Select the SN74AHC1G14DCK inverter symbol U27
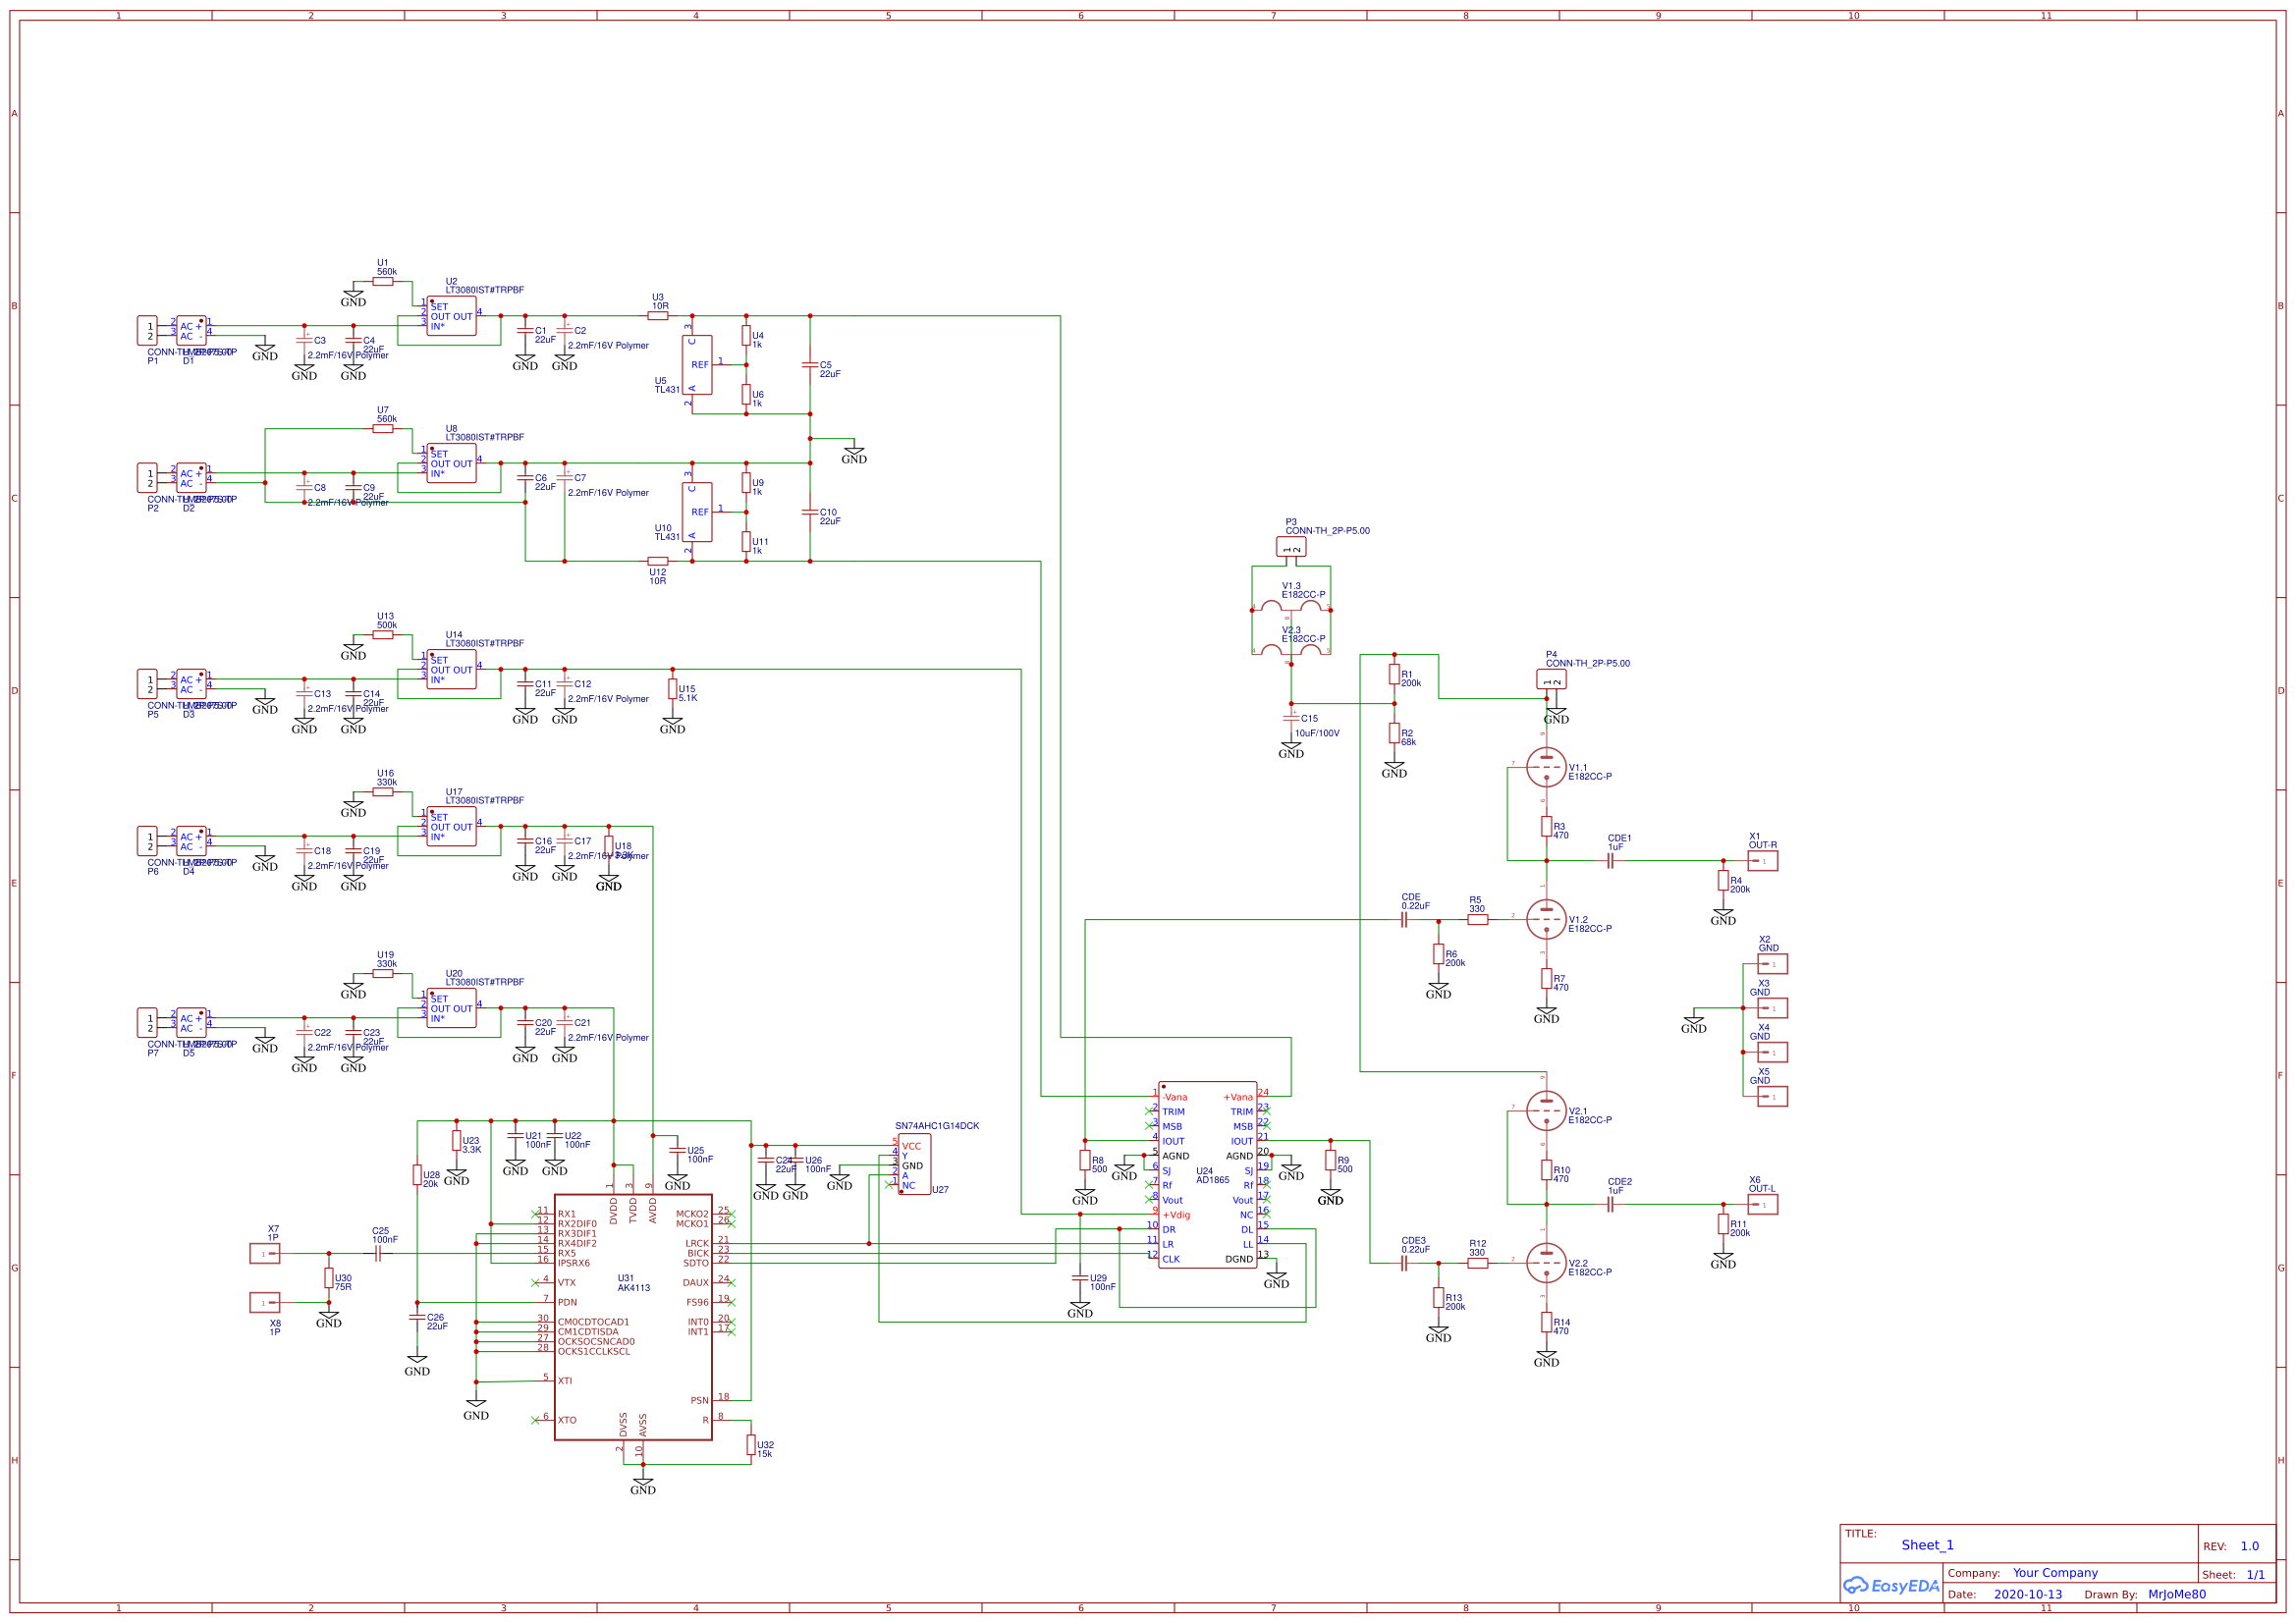 click(913, 1165)
